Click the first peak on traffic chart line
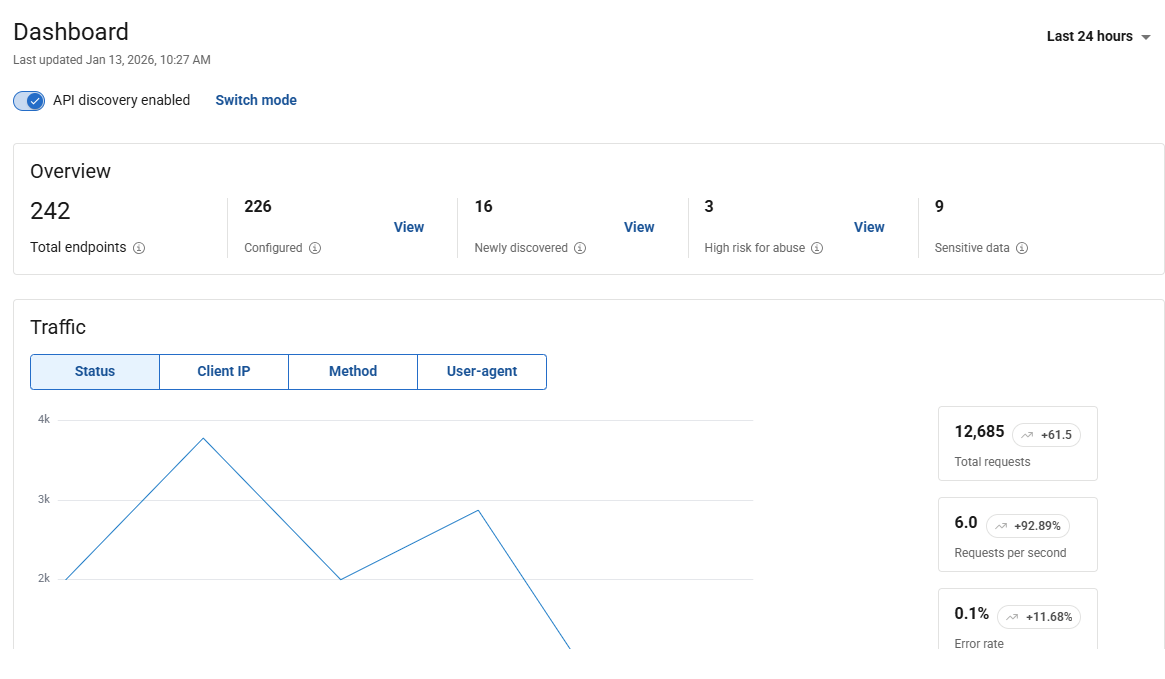 click(203, 438)
